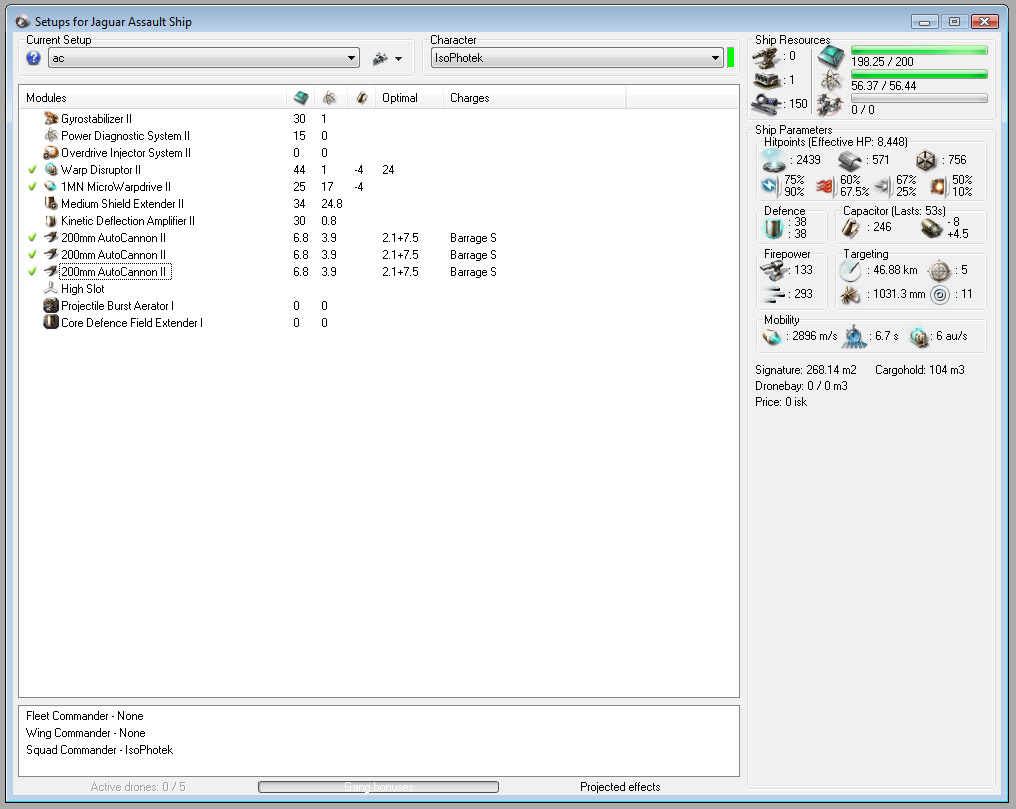Click the CPU column header icon

click(301, 98)
